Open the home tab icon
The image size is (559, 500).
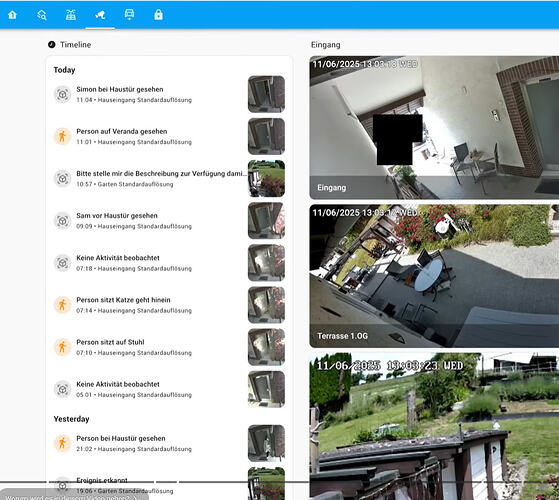(12, 15)
